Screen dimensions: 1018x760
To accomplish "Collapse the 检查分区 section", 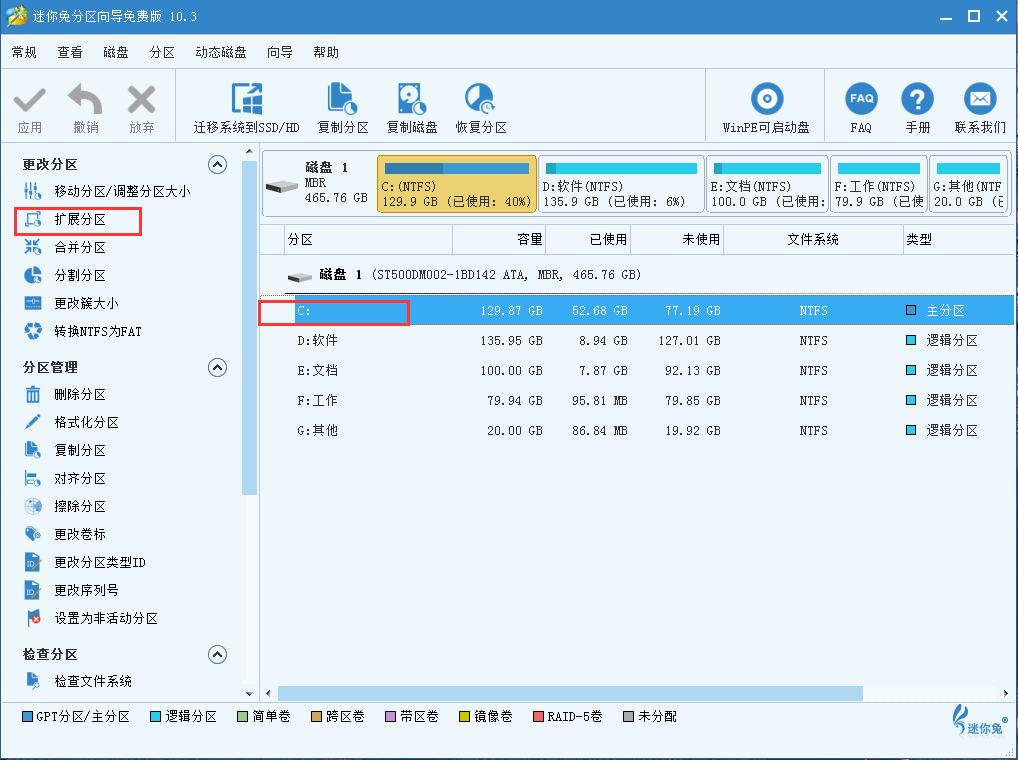I will tap(217, 654).
